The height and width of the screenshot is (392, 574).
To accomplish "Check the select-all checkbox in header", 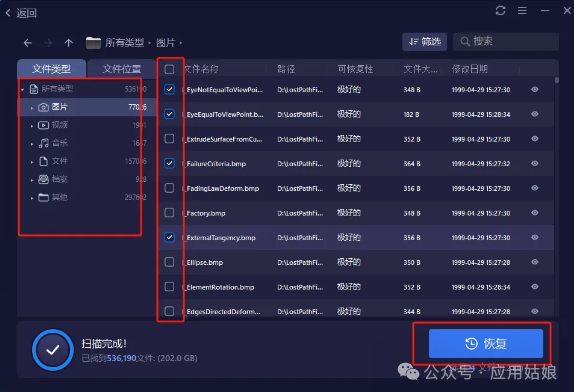I will coord(169,69).
